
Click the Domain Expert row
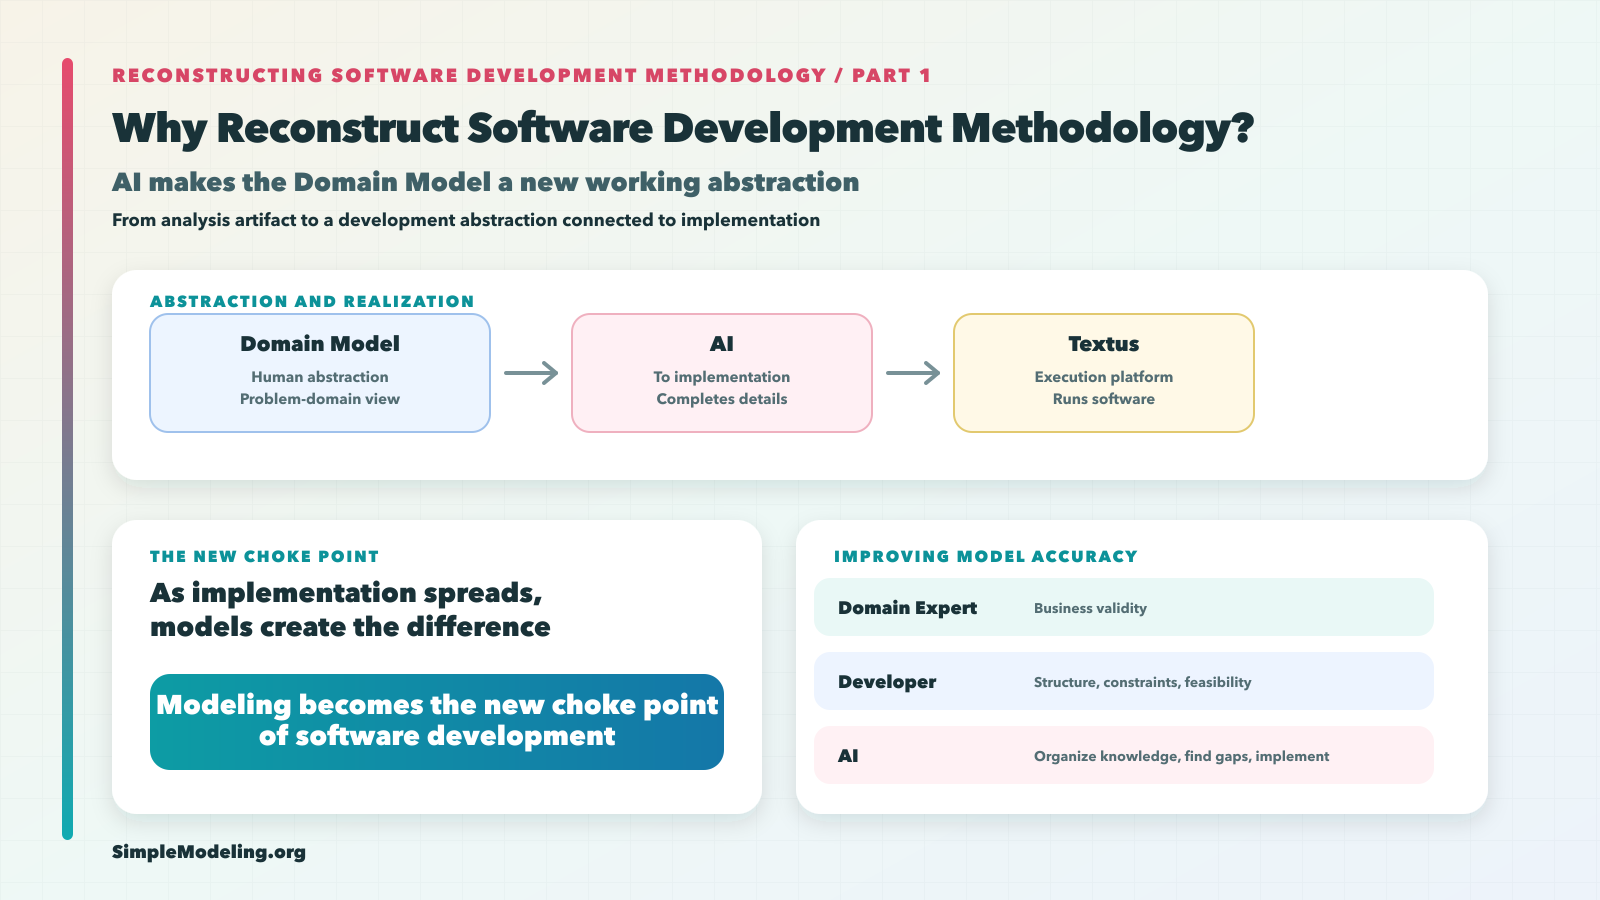pos(1124,607)
